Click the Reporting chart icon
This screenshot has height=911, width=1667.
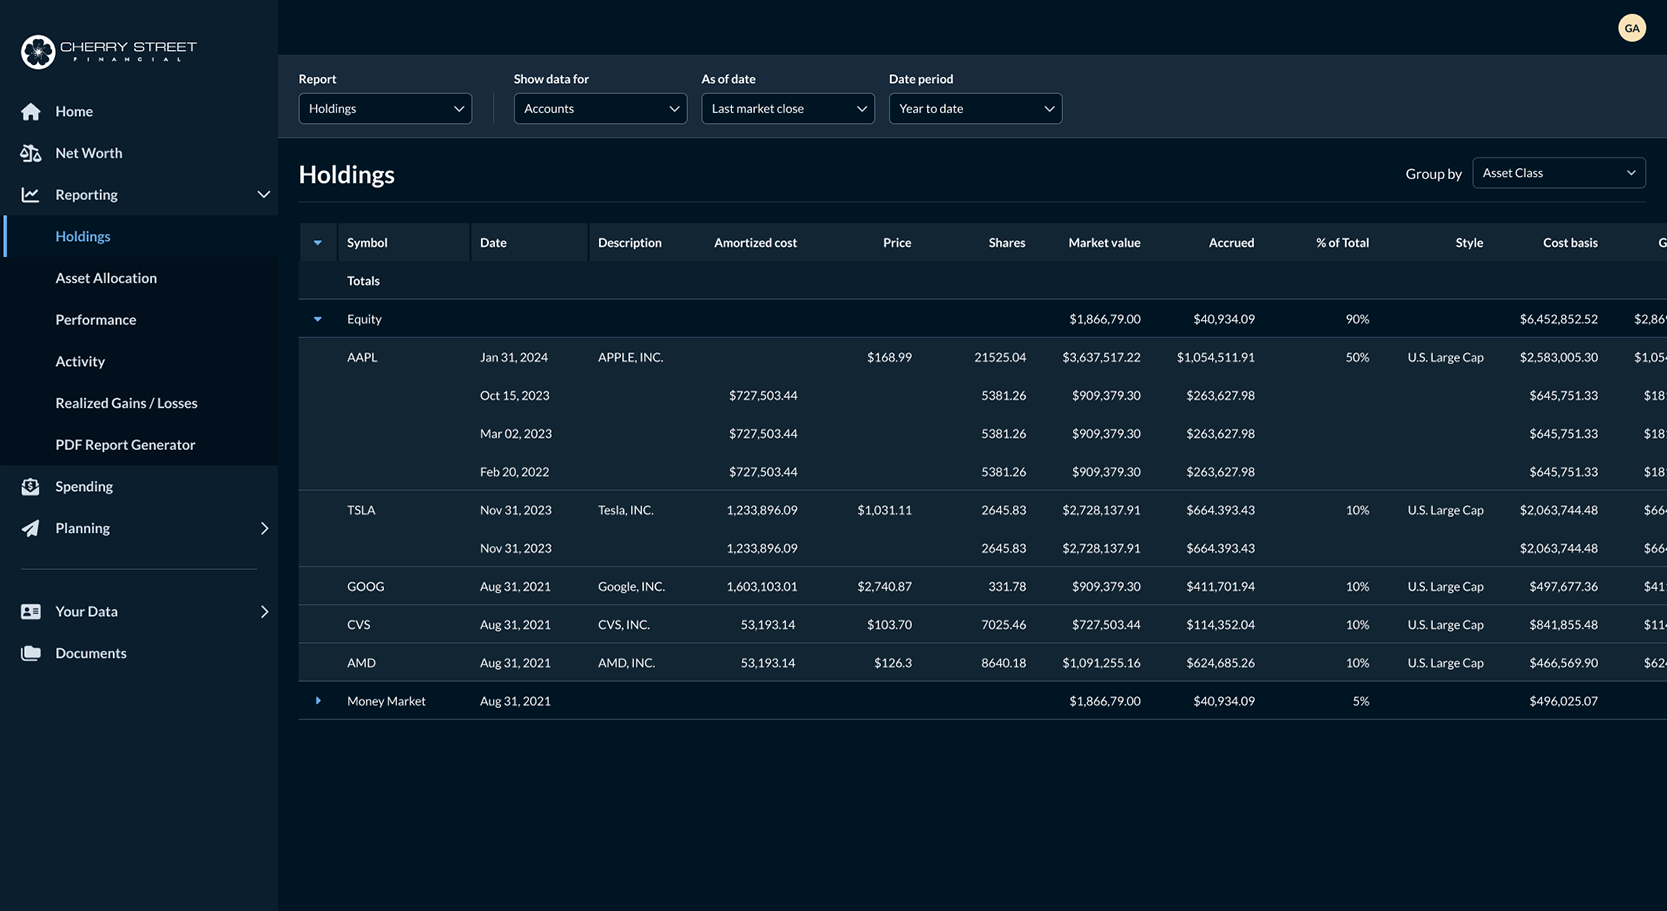pos(31,195)
